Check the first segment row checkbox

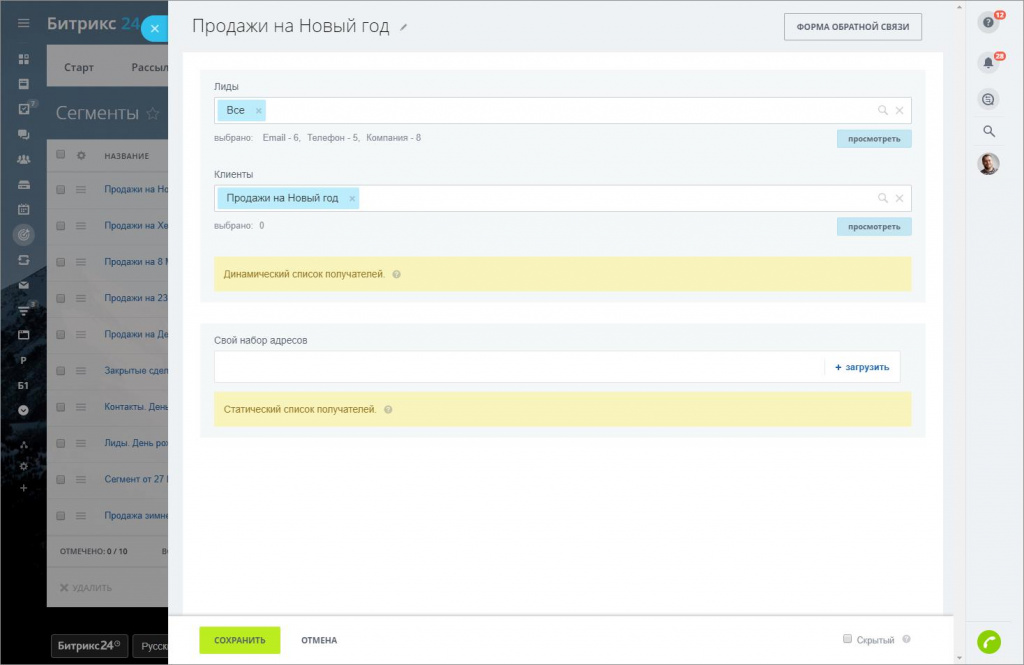click(x=61, y=189)
